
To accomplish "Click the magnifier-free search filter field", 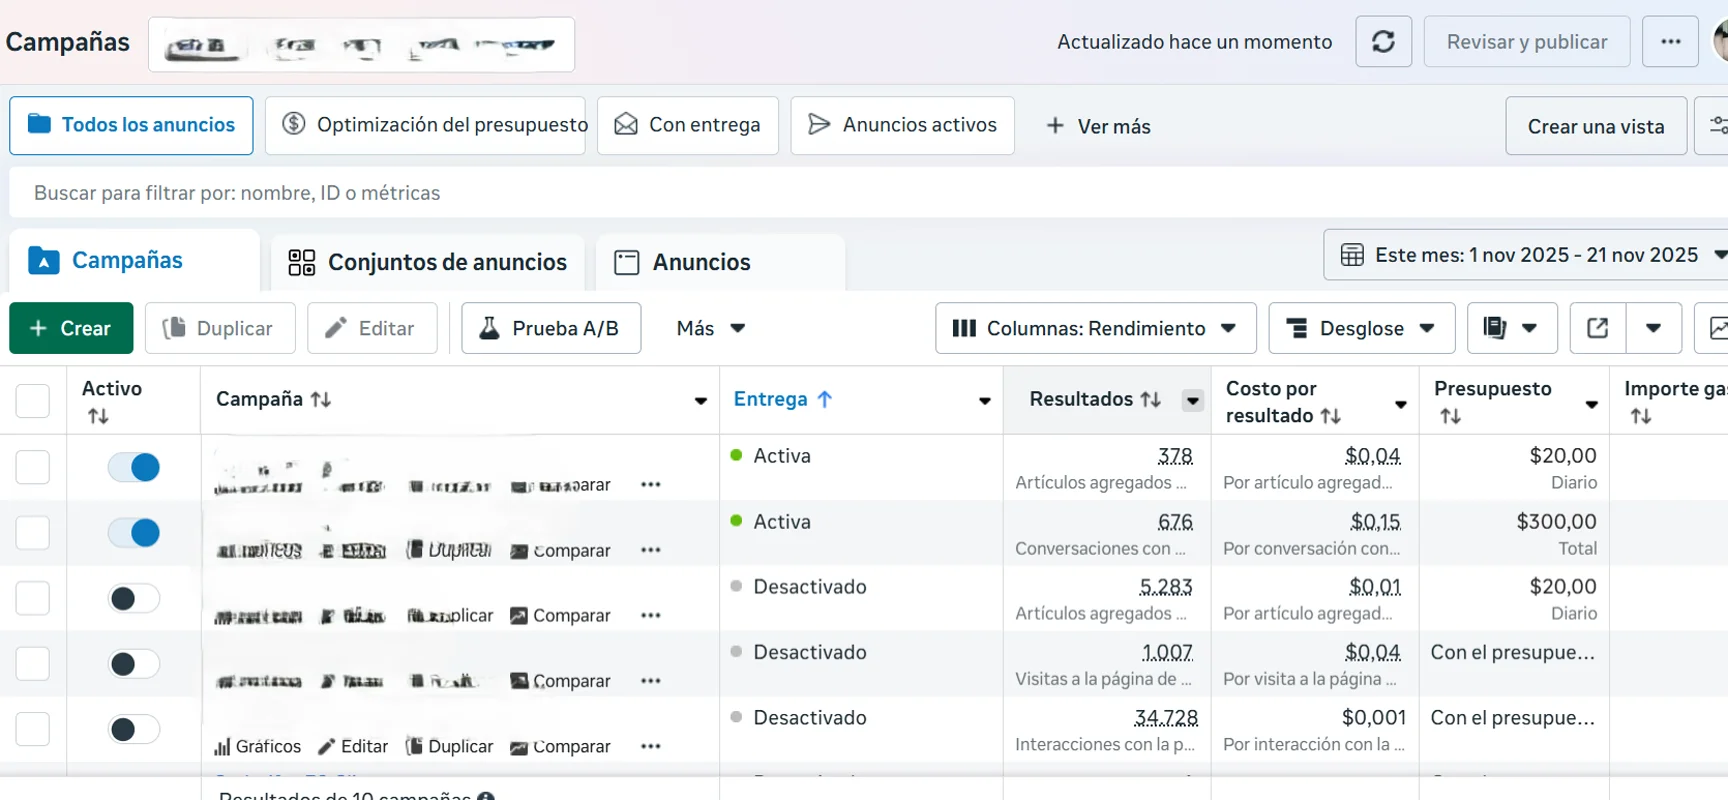I will coord(868,193).
